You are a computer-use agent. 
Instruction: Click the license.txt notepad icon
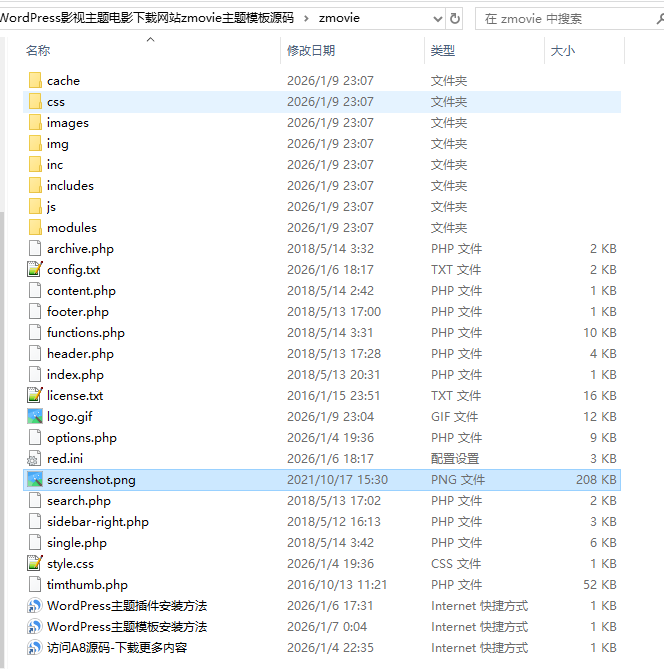[x=35, y=395]
